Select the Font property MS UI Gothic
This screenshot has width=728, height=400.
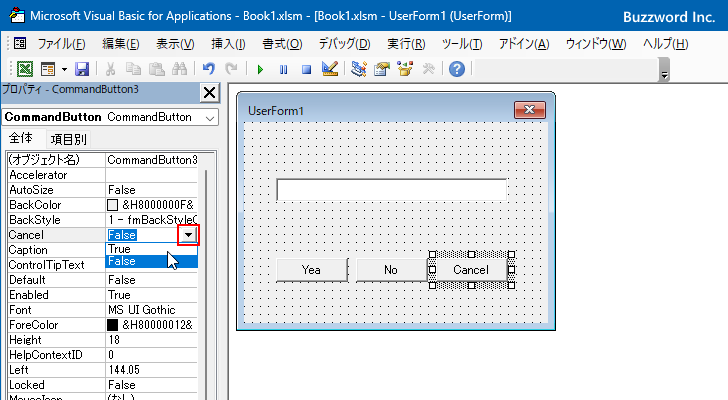click(x=152, y=310)
